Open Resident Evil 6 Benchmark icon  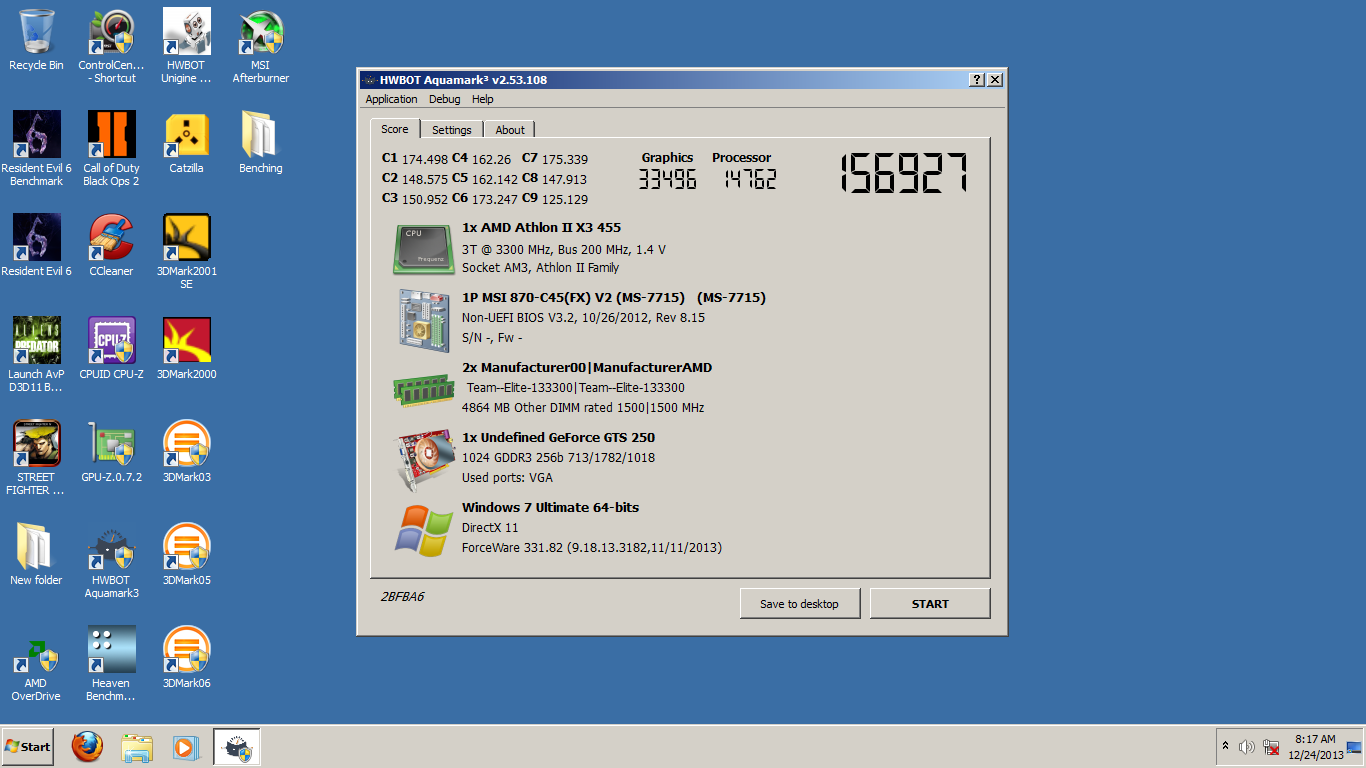click(37, 148)
